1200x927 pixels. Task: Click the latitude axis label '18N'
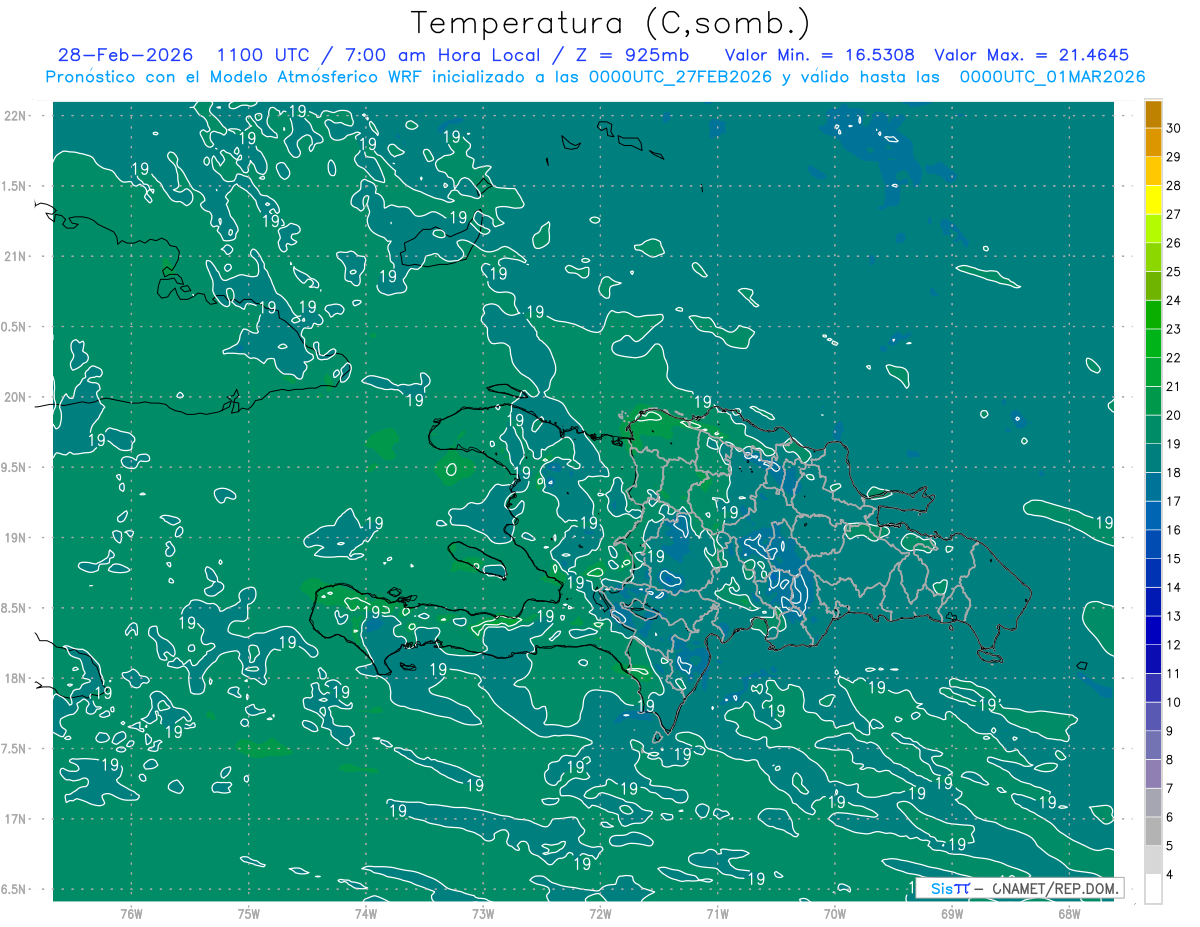16,678
